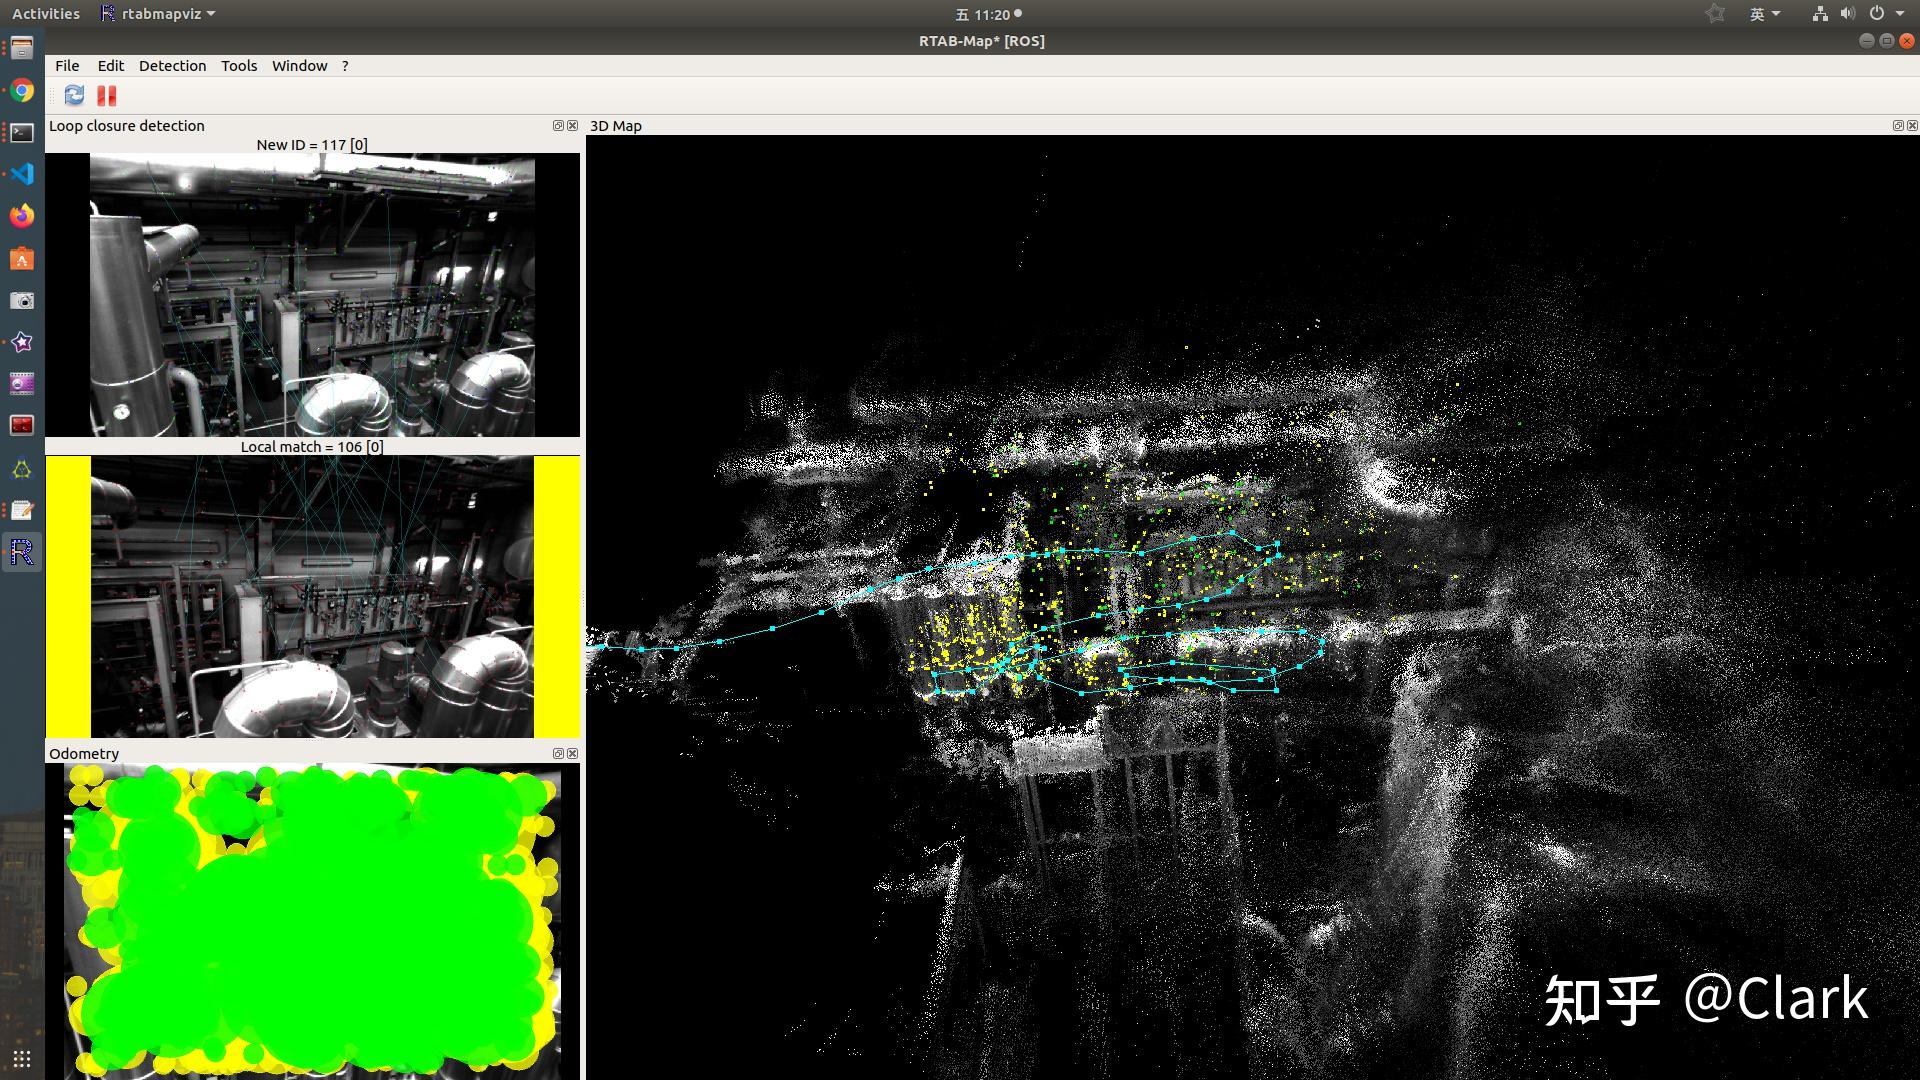
Task: Open the camera app from the dock
Action: point(21,300)
